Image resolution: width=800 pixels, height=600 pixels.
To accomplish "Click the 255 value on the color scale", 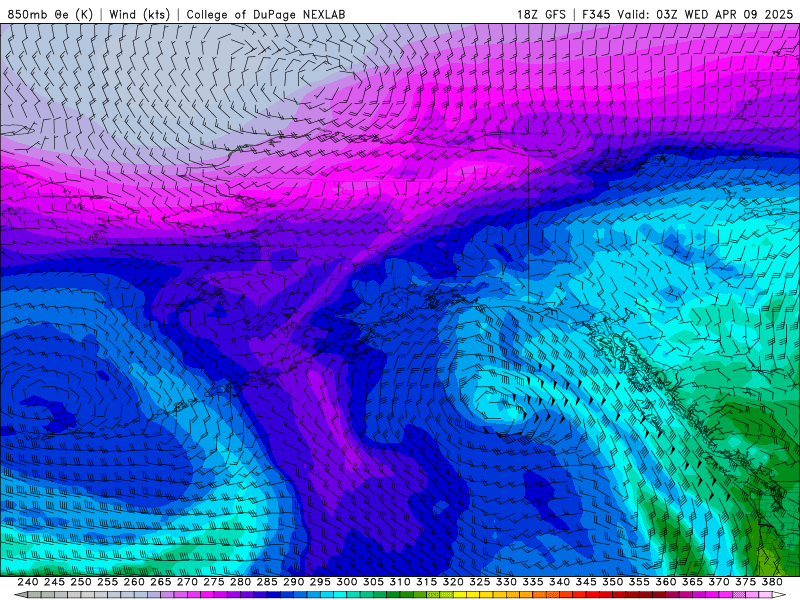I will pos(108,582).
